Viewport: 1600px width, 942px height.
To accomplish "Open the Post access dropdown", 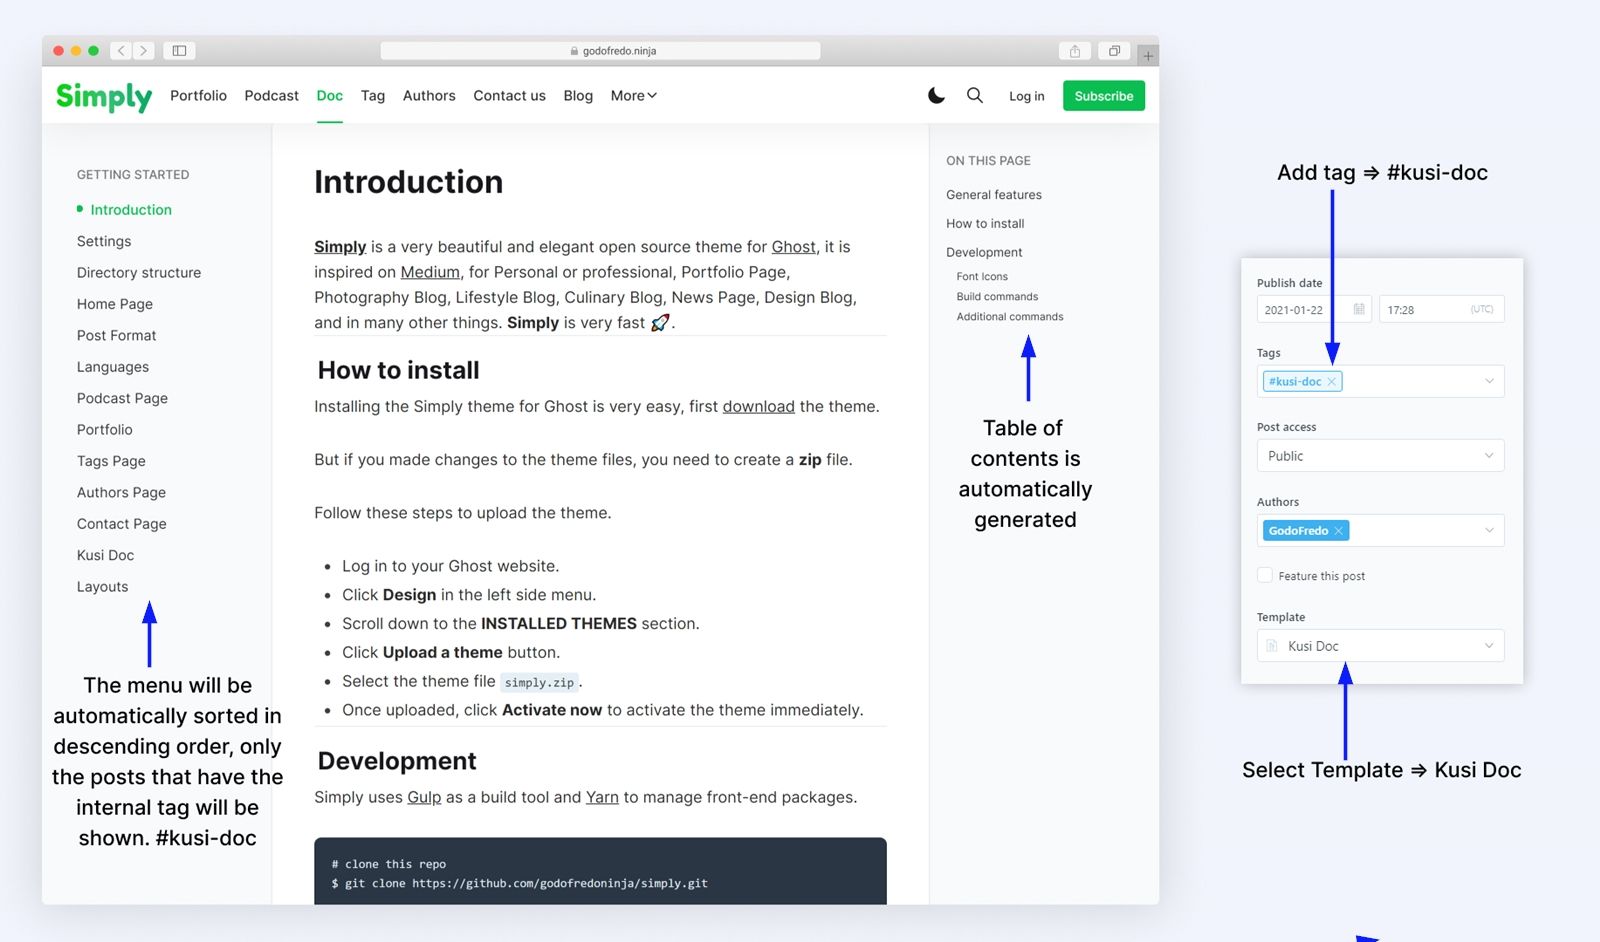I will (x=1381, y=456).
